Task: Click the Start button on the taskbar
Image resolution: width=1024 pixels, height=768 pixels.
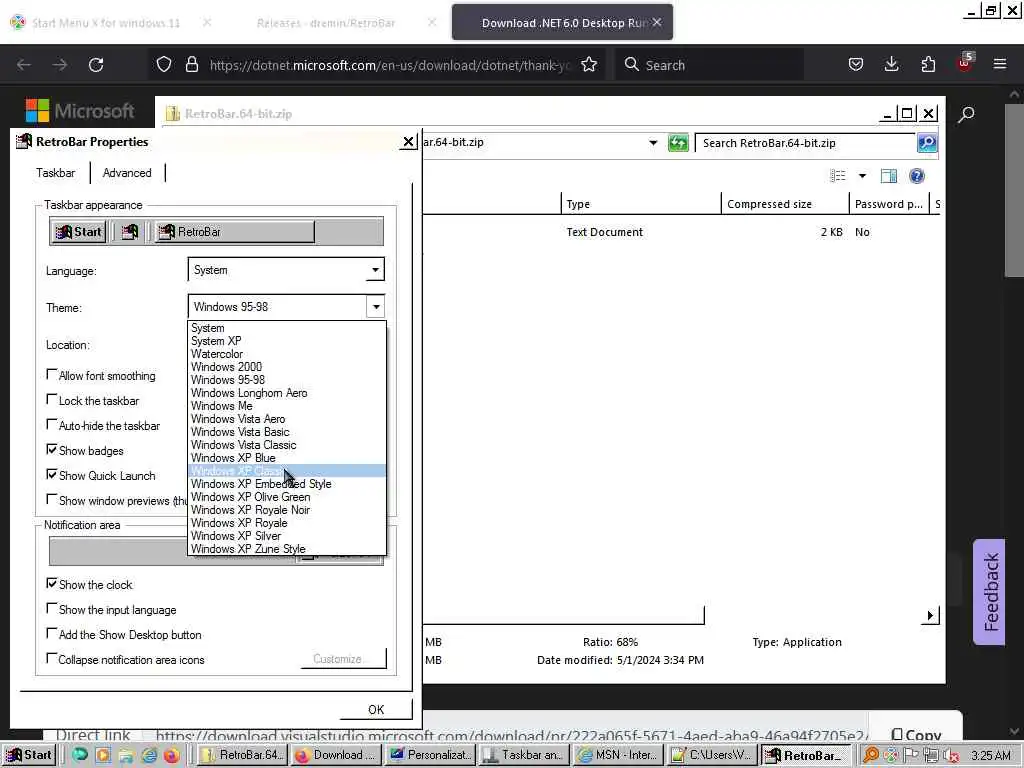Action: point(29,755)
